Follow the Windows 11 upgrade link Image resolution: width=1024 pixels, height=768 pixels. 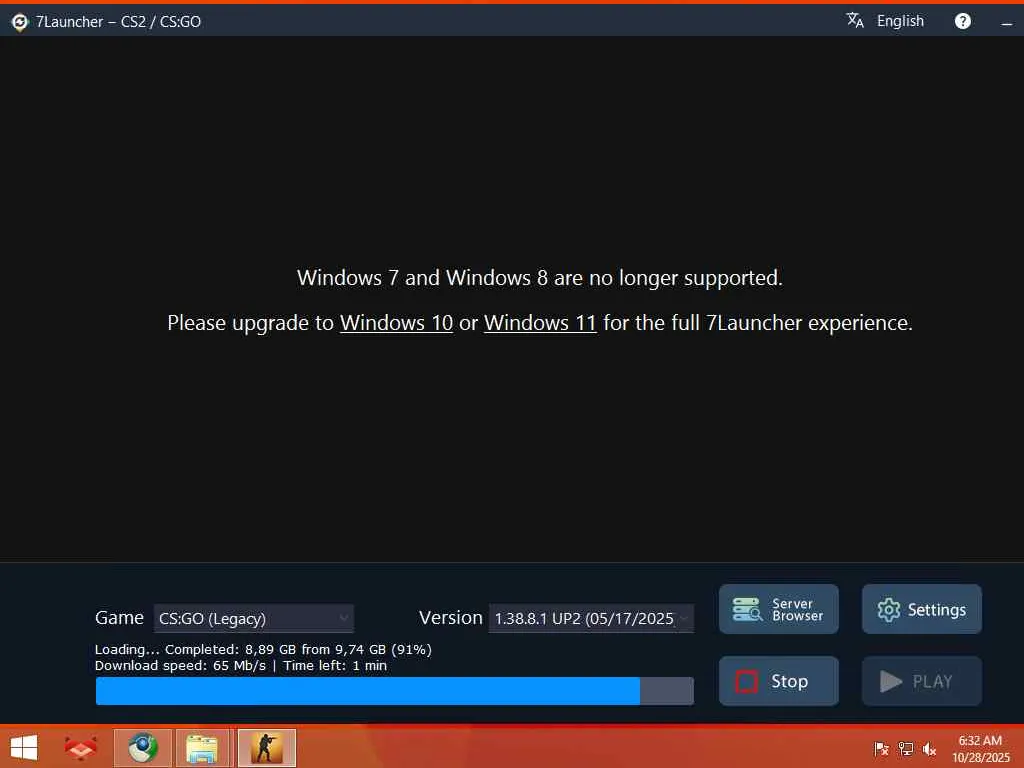[540, 323]
